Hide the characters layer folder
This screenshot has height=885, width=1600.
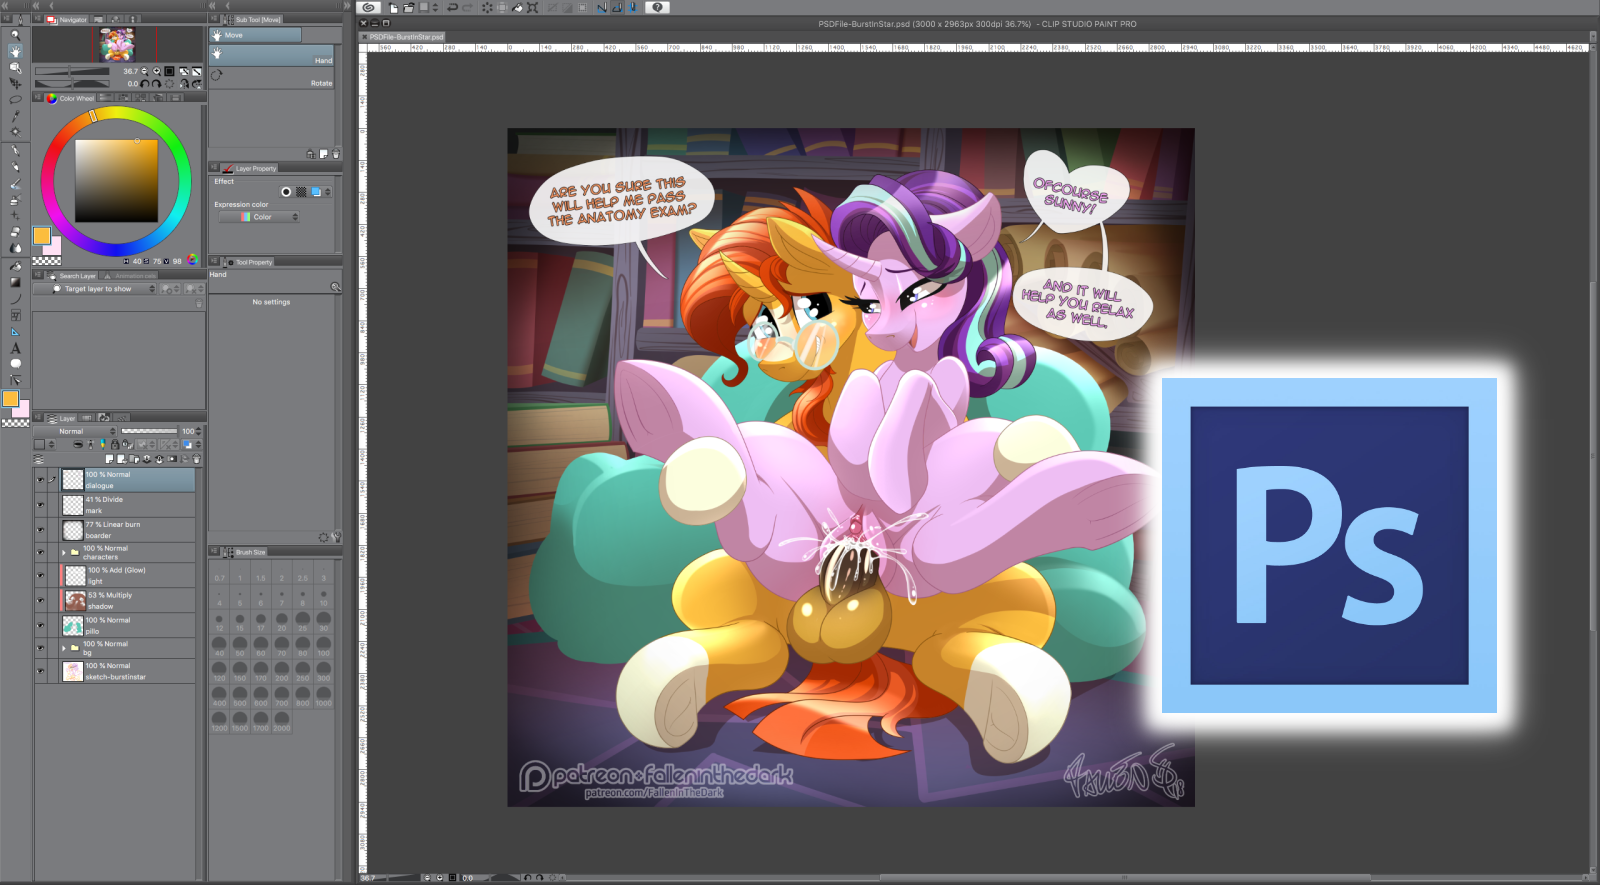pyautogui.click(x=40, y=552)
